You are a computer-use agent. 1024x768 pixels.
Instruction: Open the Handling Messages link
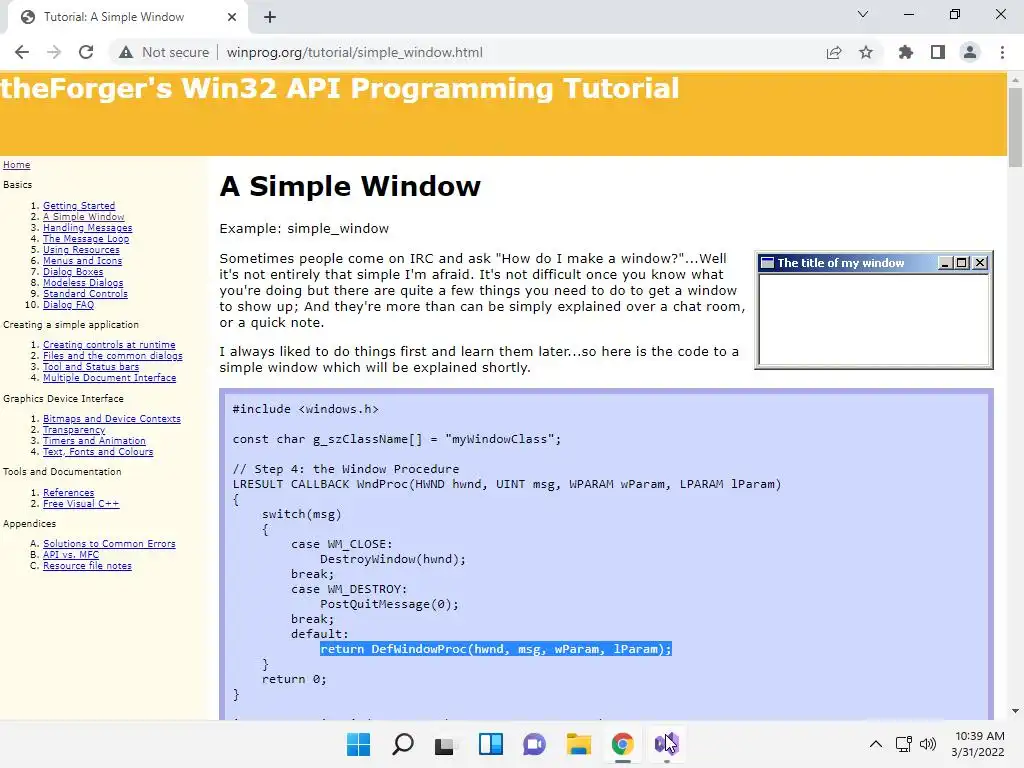pyautogui.click(x=88, y=228)
